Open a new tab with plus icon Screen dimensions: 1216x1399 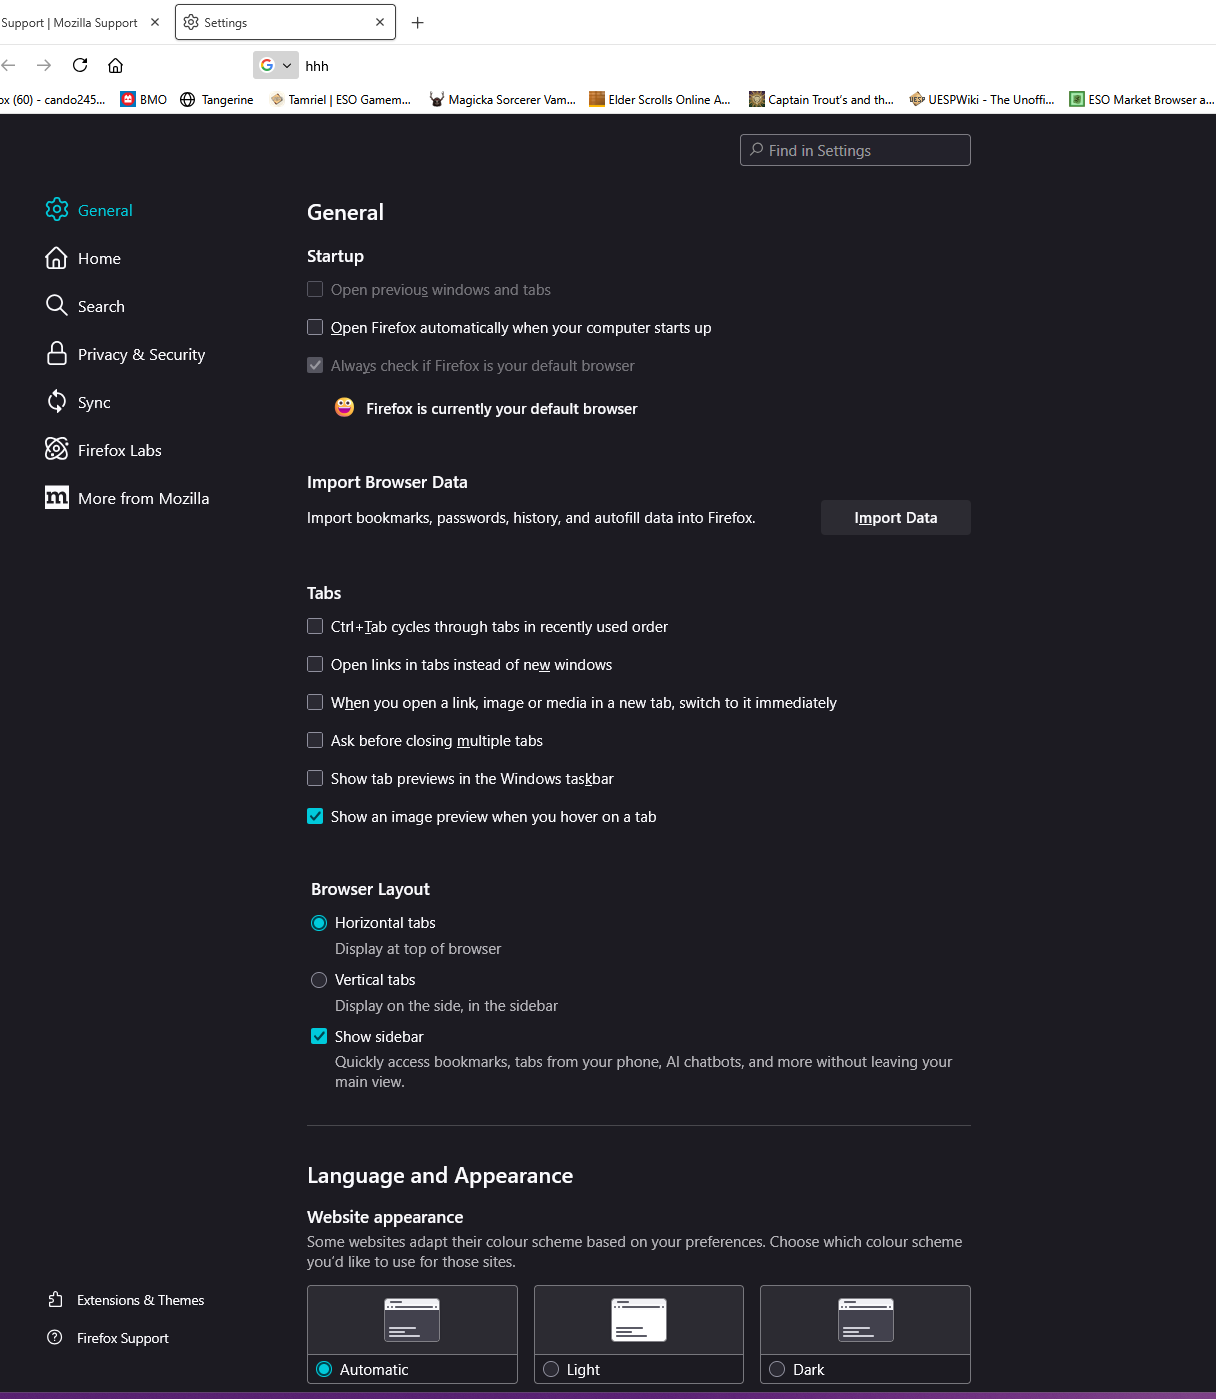click(x=418, y=23)
